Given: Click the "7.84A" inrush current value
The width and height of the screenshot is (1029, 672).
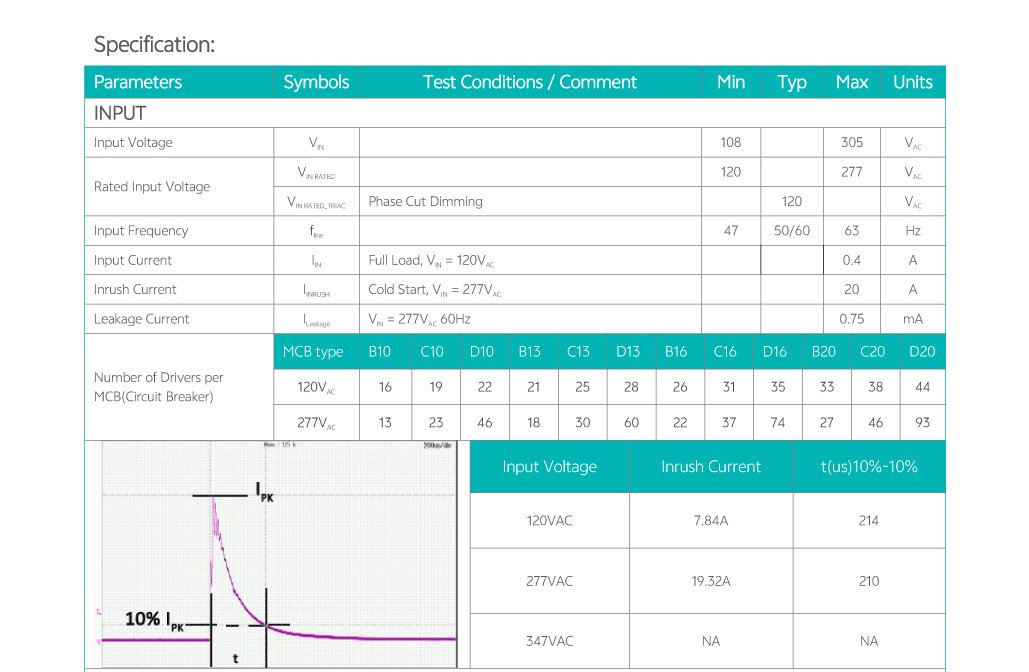Looking at the screenshot, I should point(710,521).
